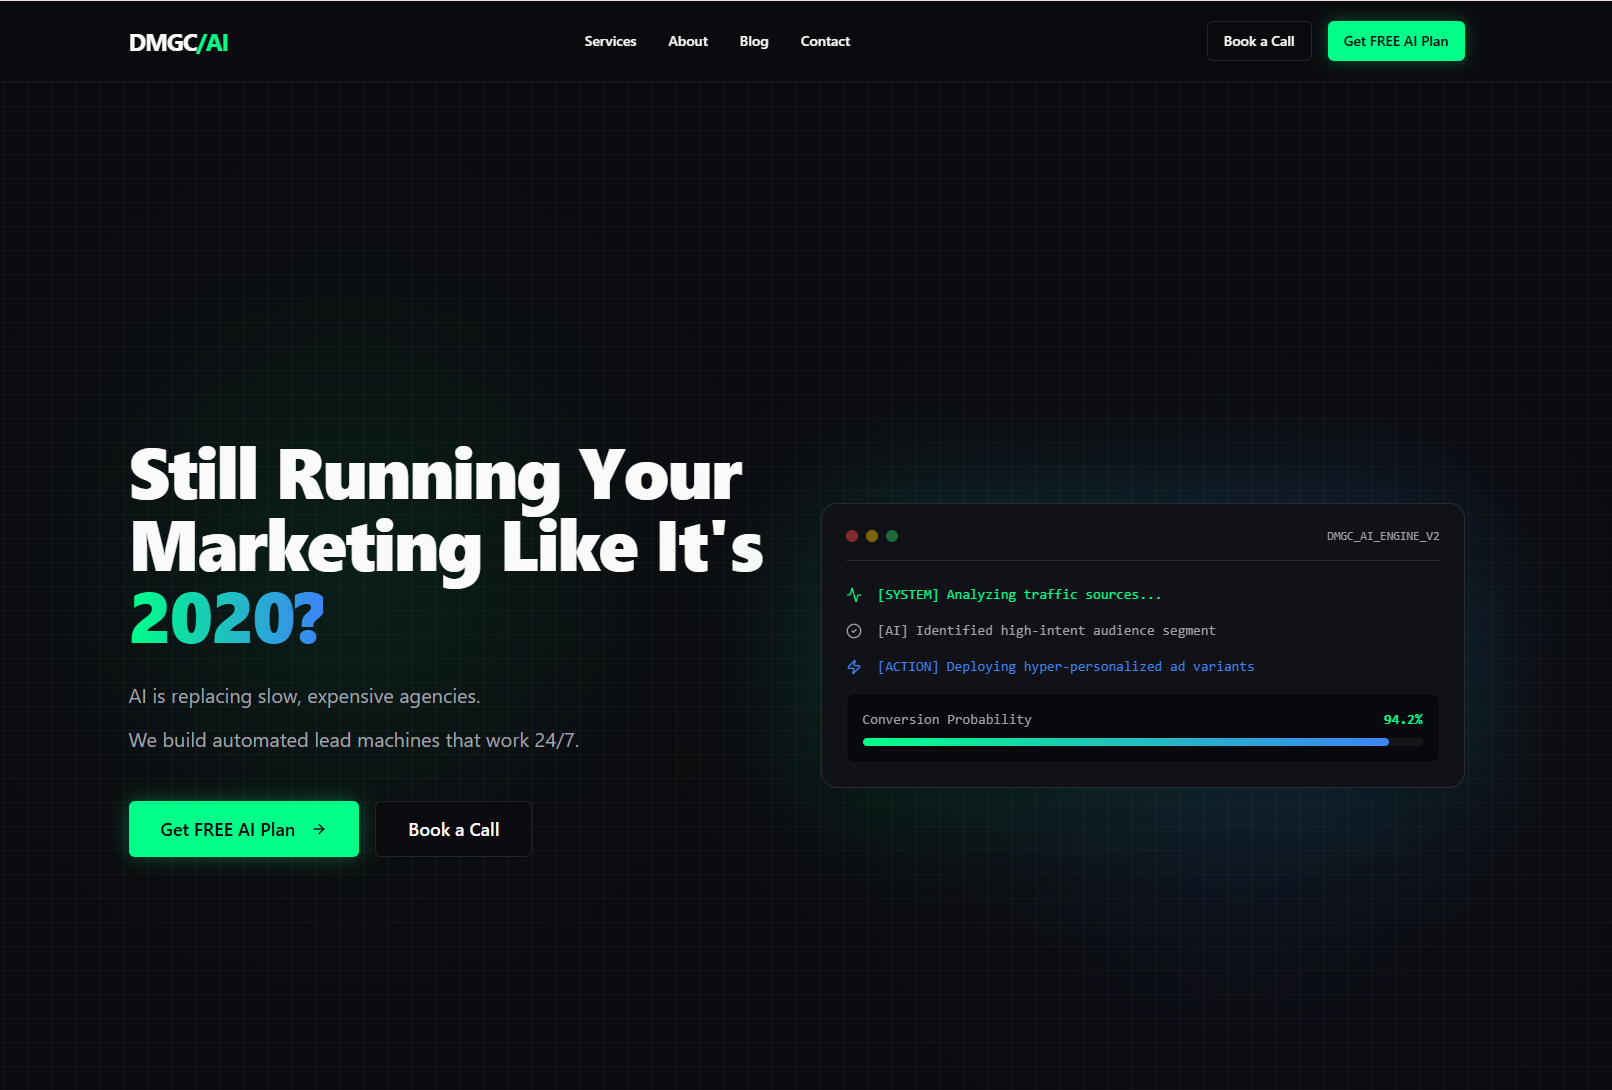This screenshot has height=1090, width=1612.
Task: Open the Blog link in navigation
Action: [x=754, y=41]
